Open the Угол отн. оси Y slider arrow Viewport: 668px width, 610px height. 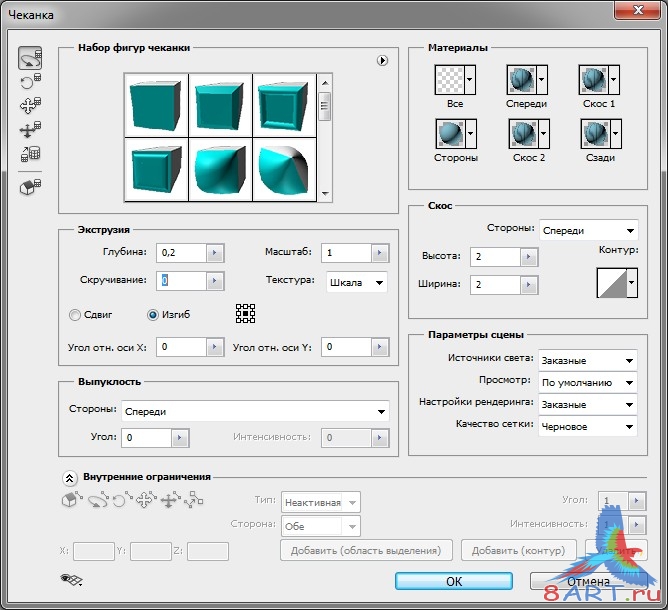(380, 347)
